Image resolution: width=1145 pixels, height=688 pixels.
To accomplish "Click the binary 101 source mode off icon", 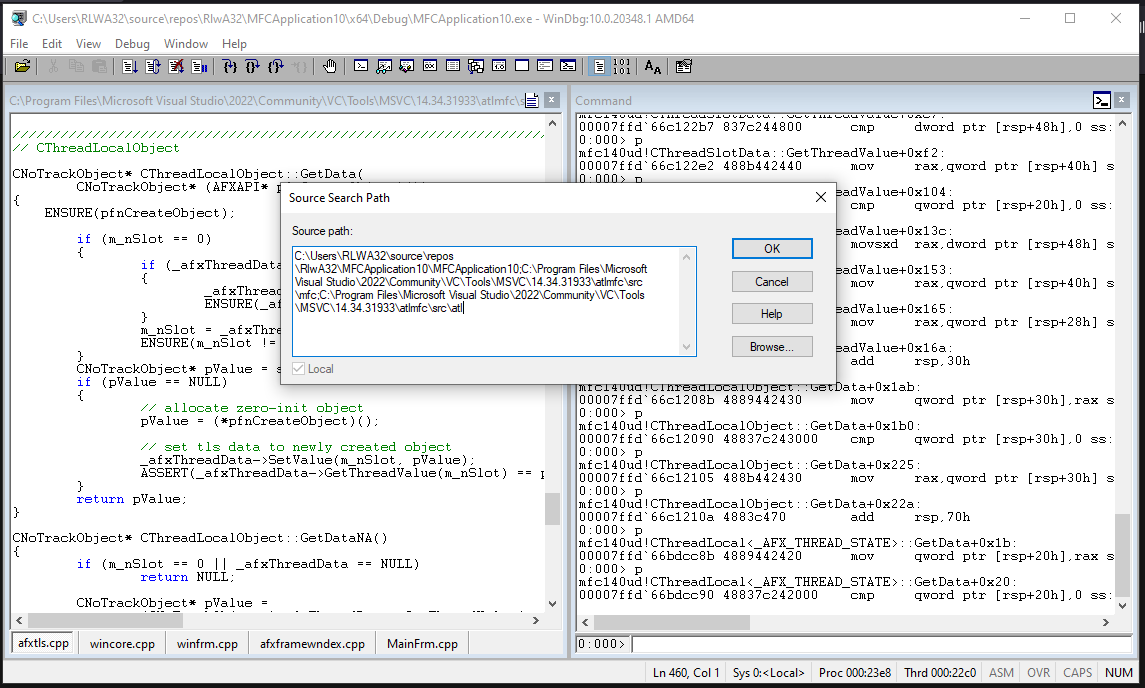I will (x=621, y=67).
